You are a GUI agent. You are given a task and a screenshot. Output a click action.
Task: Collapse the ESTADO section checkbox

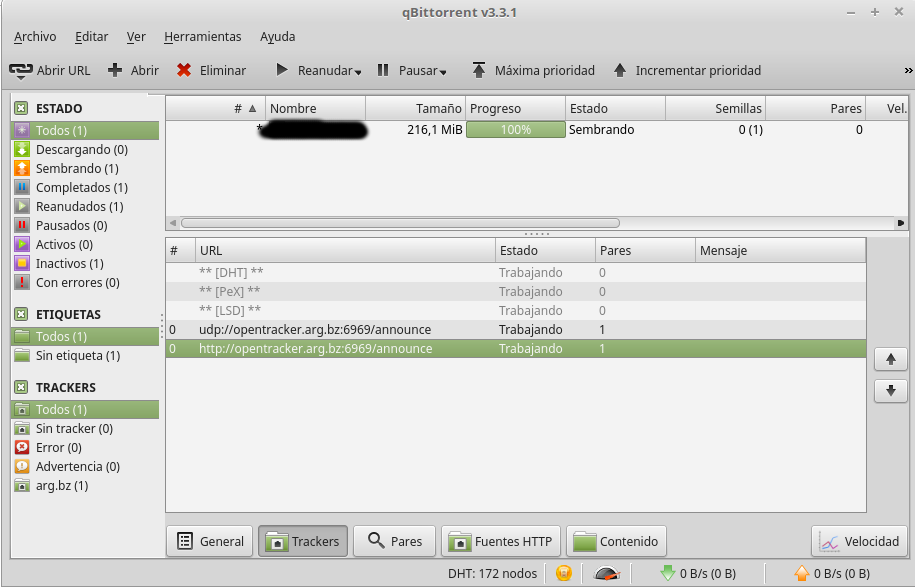pyautogui.click(x=20, y=108)
